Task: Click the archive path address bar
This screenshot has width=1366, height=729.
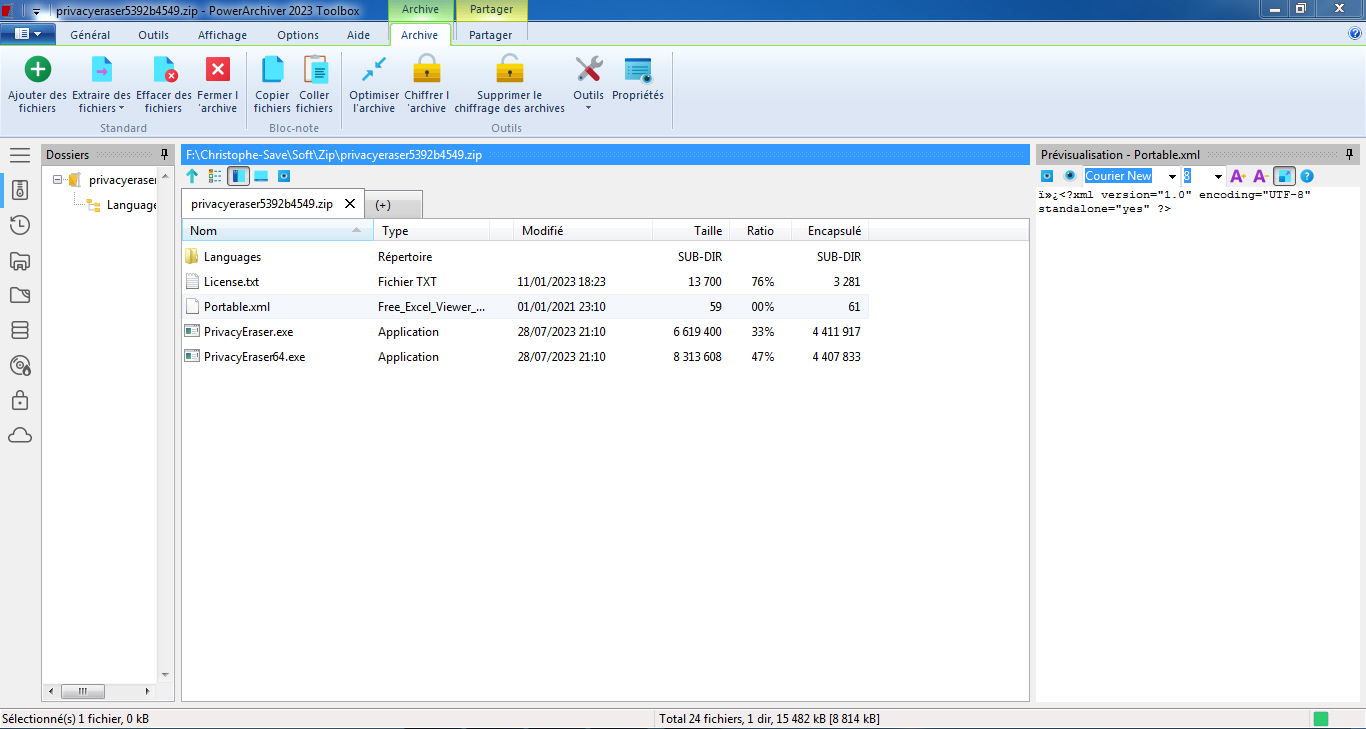Action: pyautogui.click(x=605, y=155)
